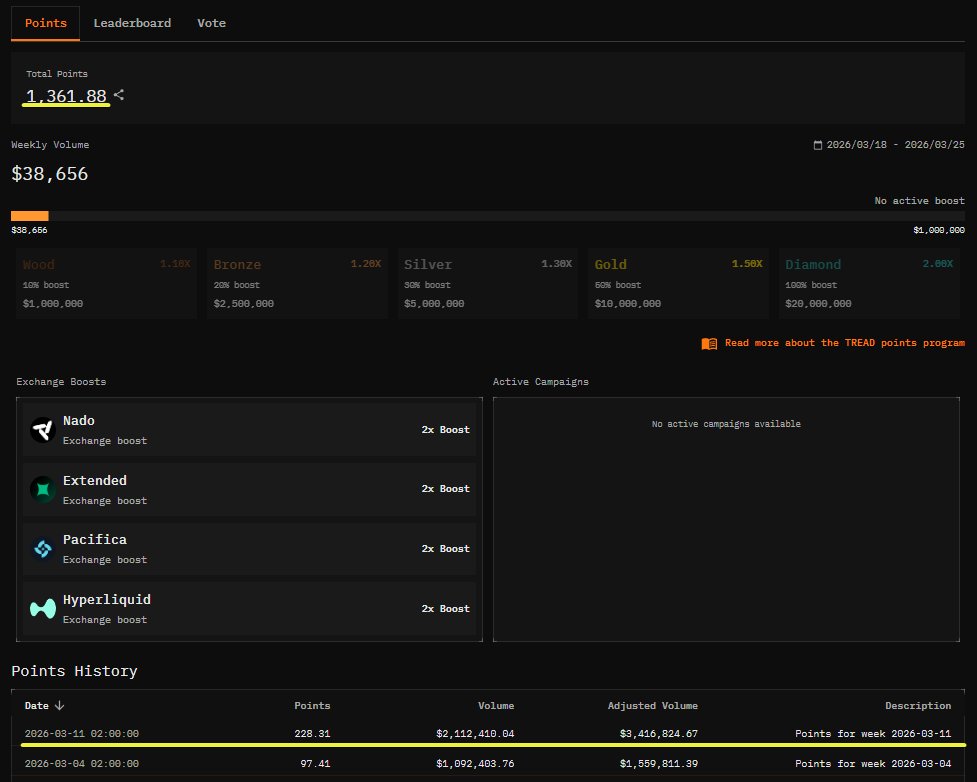Image resolution: width=977 pixels, height=782 pixels.
Task: Select the Silver tier card
Action: tap(488, 284)
